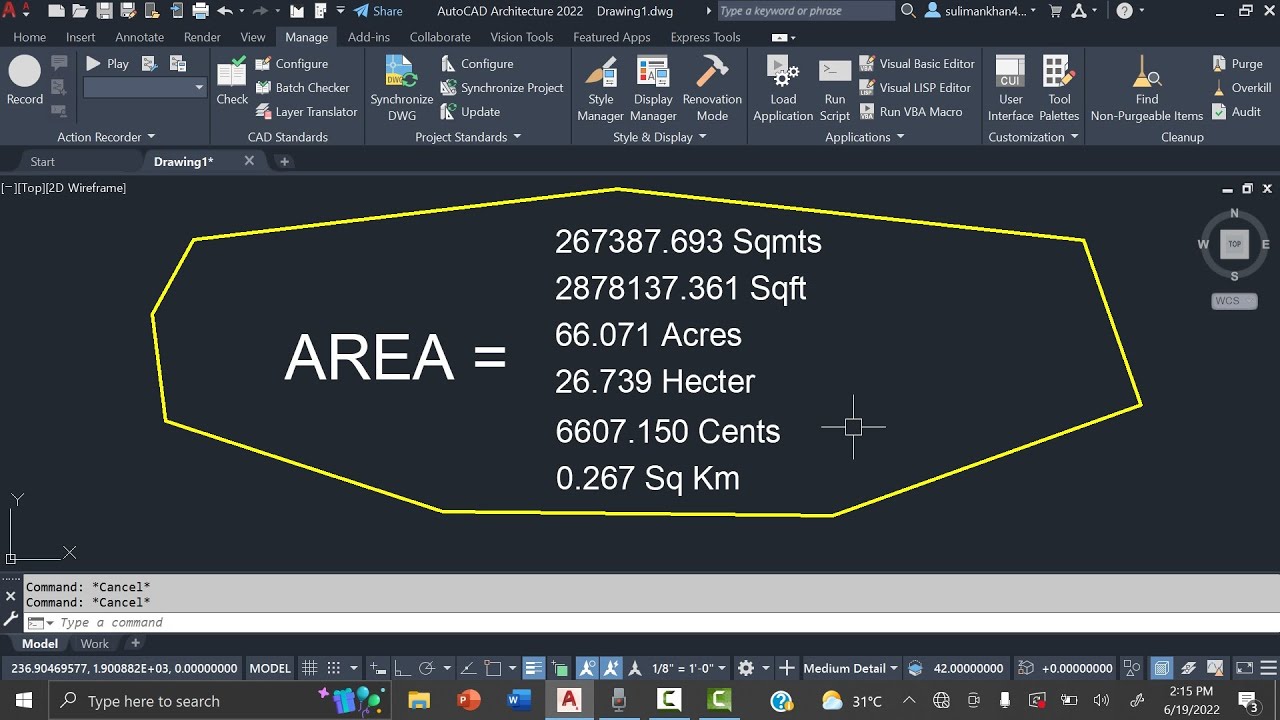The height and width of the screenshot is (720, 1280).
Task: Open the Check standards tool
Action: click(x=232, y=80)
